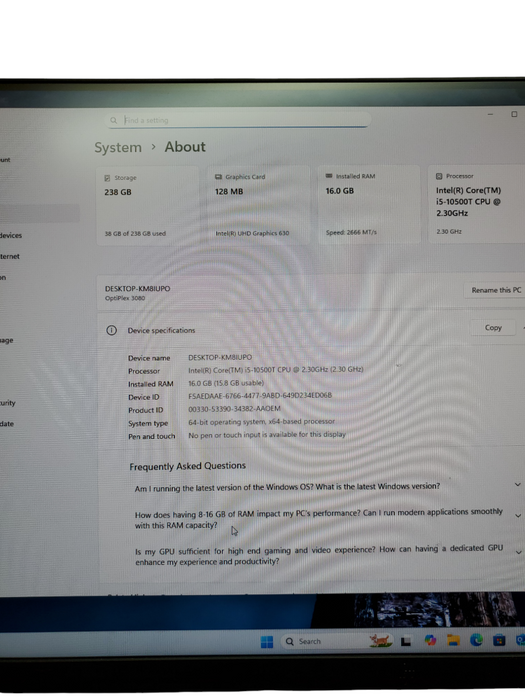Click the 'Product ID' label
The width and height of the screenshot is (525, 700).
146,410
